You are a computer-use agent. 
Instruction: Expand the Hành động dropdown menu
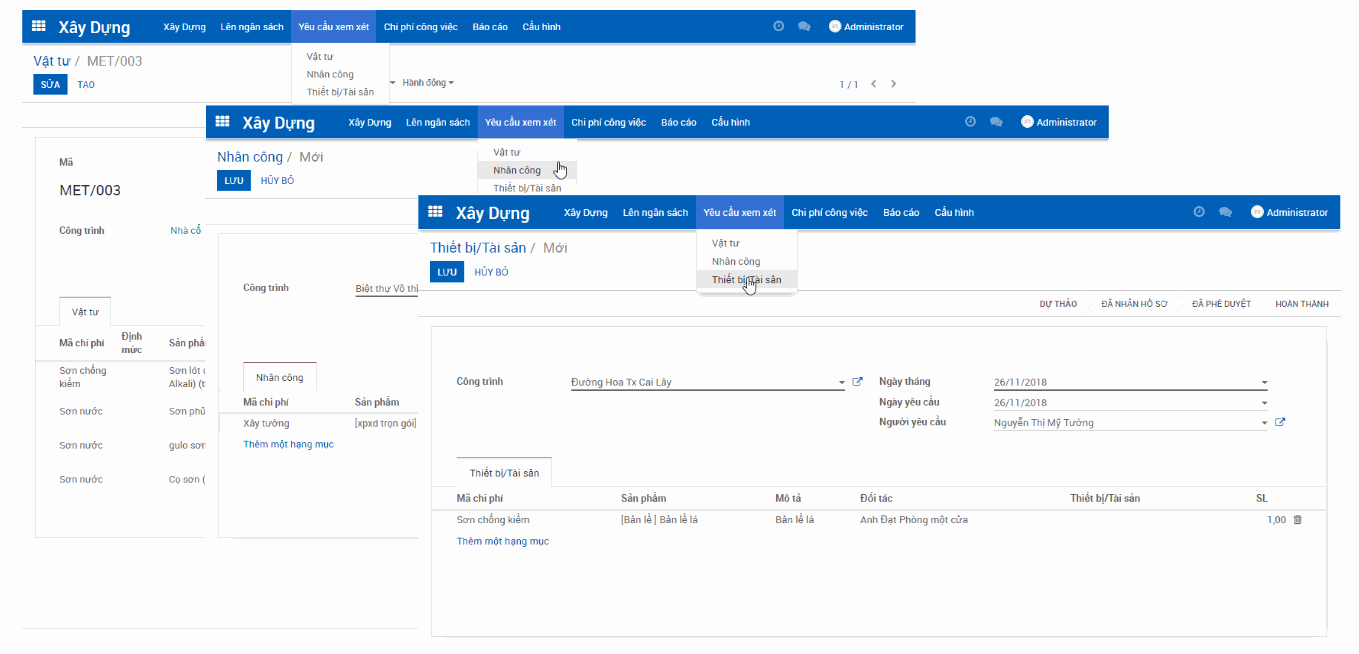pos(425,82)
